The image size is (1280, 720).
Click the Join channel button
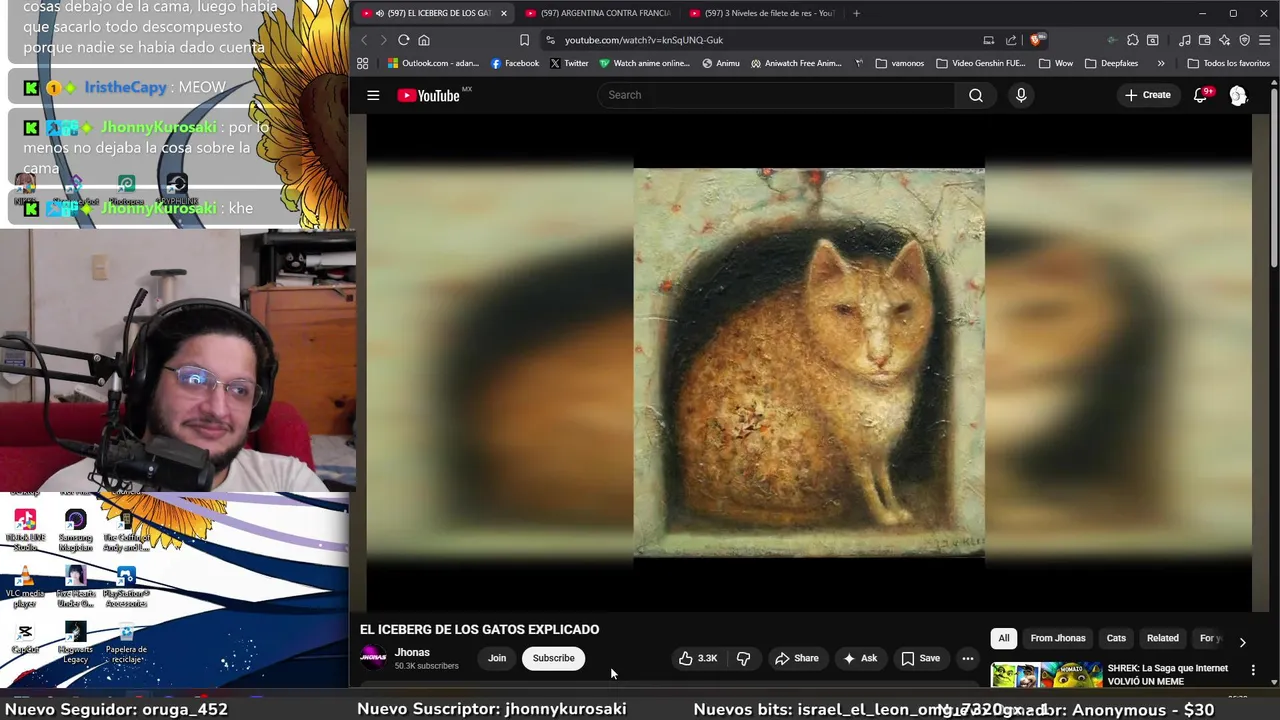pos(497,658)
